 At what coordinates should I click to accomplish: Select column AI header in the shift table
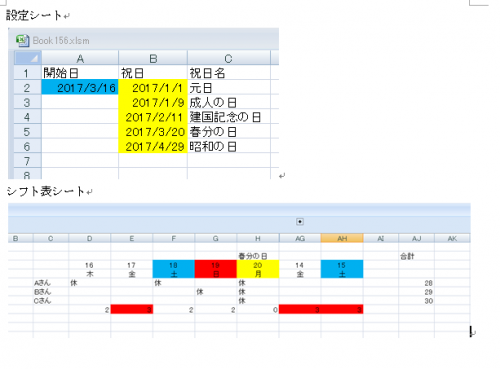pos(381,238)
